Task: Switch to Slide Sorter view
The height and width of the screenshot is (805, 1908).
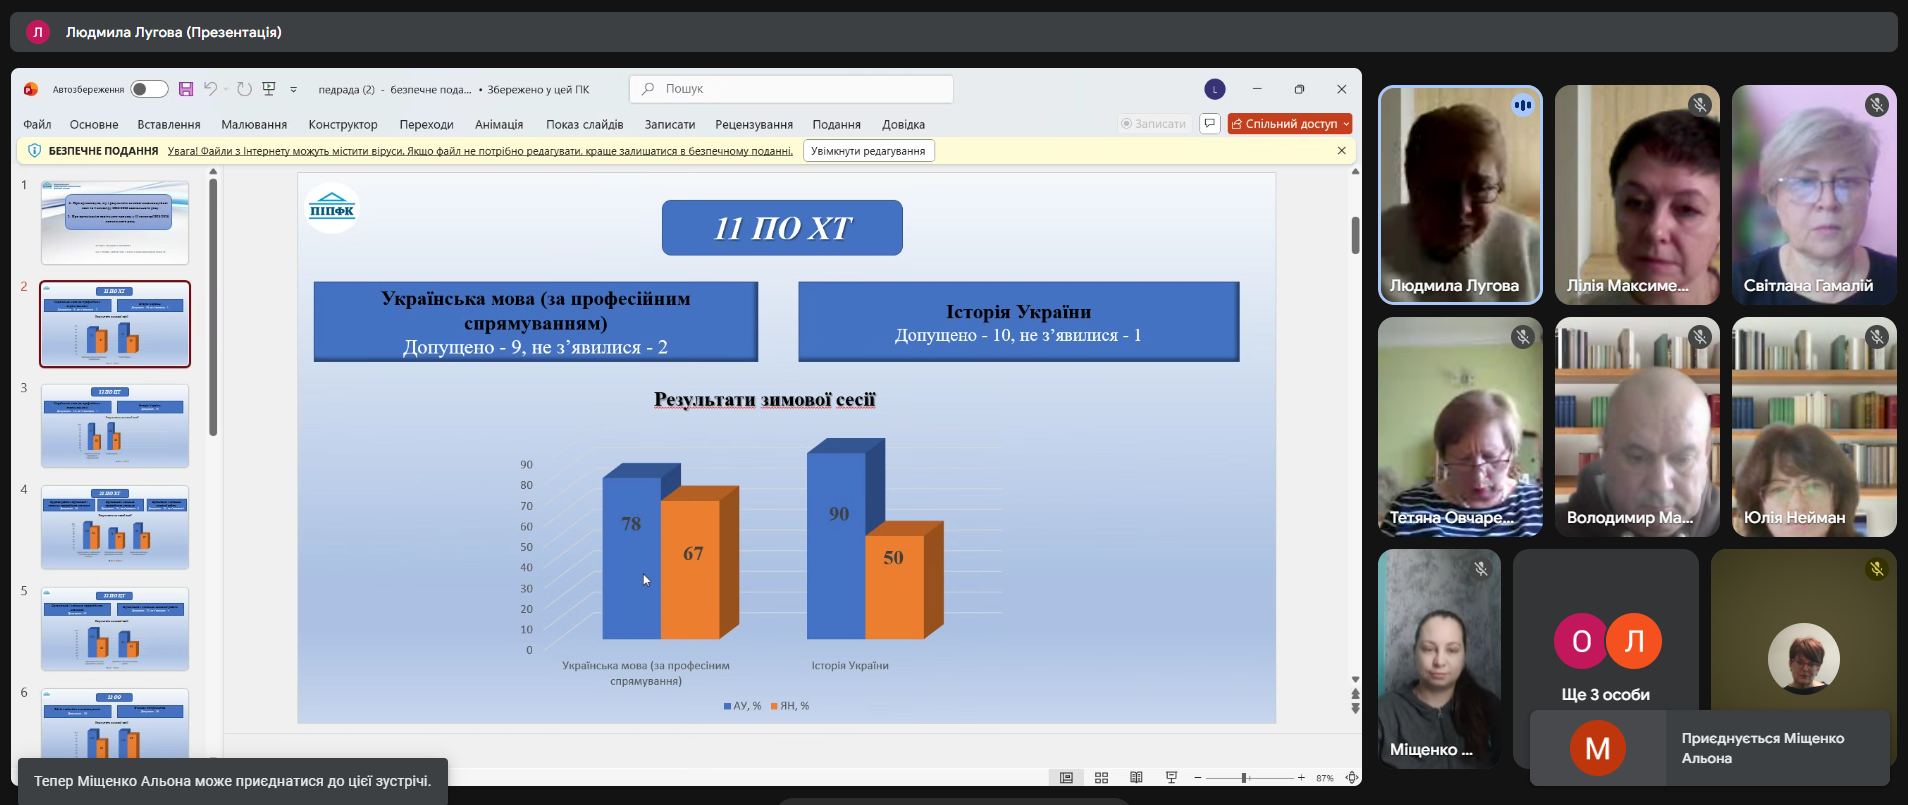Action: (x=1101, y=778)
